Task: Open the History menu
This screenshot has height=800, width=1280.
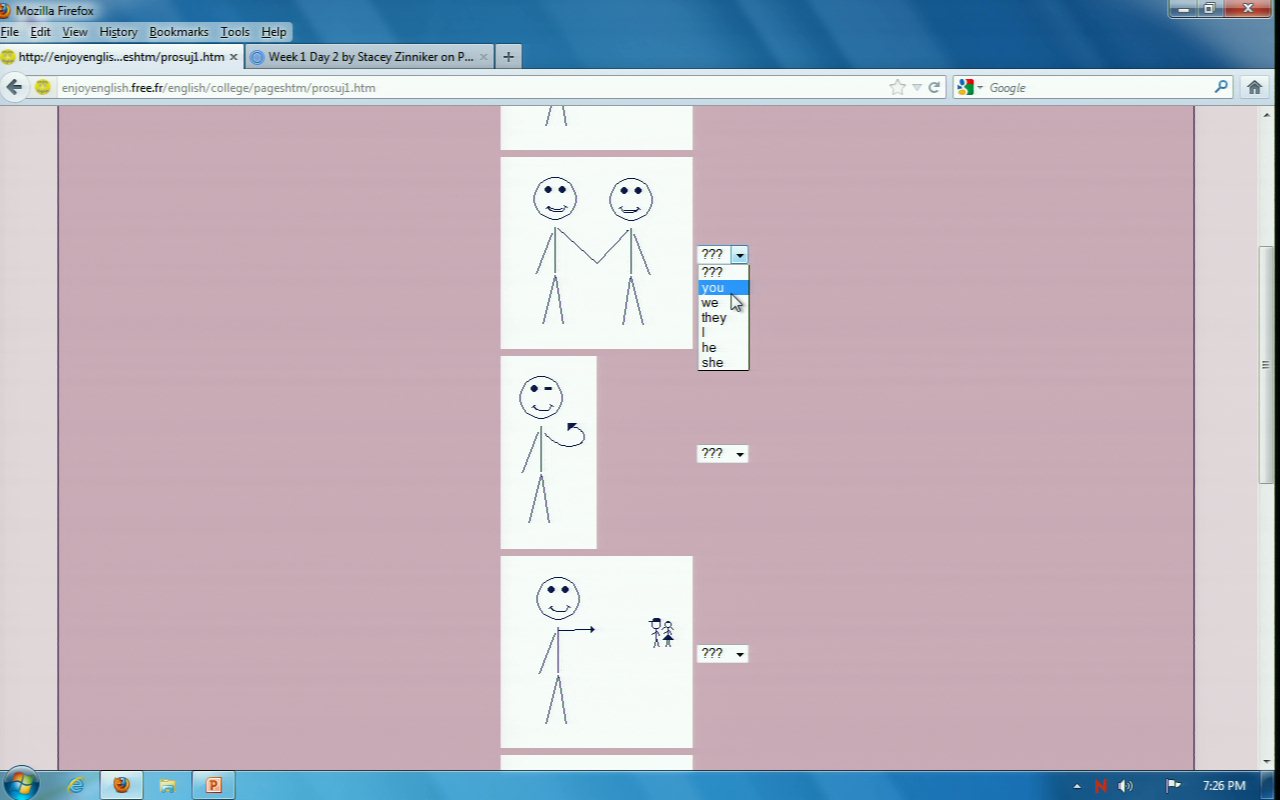Action: [118, 32]
